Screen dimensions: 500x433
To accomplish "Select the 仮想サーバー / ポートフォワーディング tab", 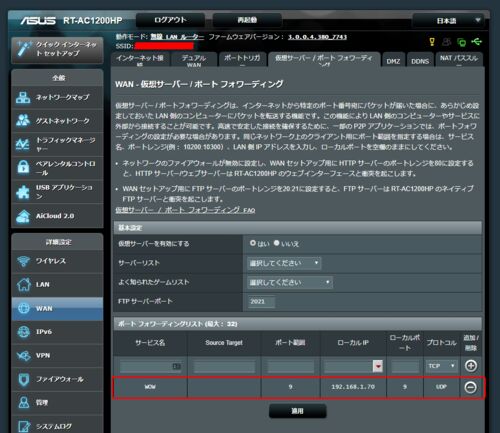I will click(x=324, y=60).
